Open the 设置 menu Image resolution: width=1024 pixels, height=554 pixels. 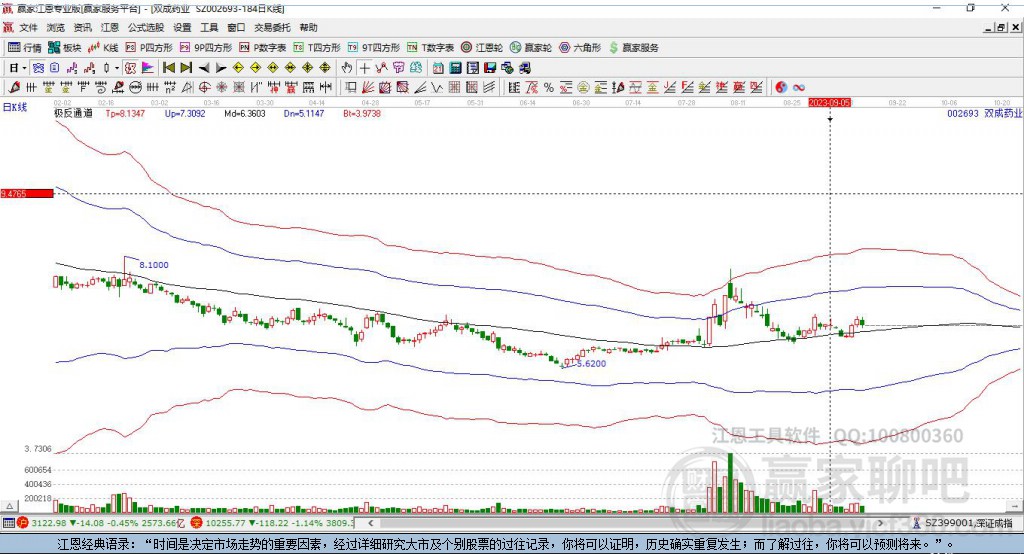point(182,27)
